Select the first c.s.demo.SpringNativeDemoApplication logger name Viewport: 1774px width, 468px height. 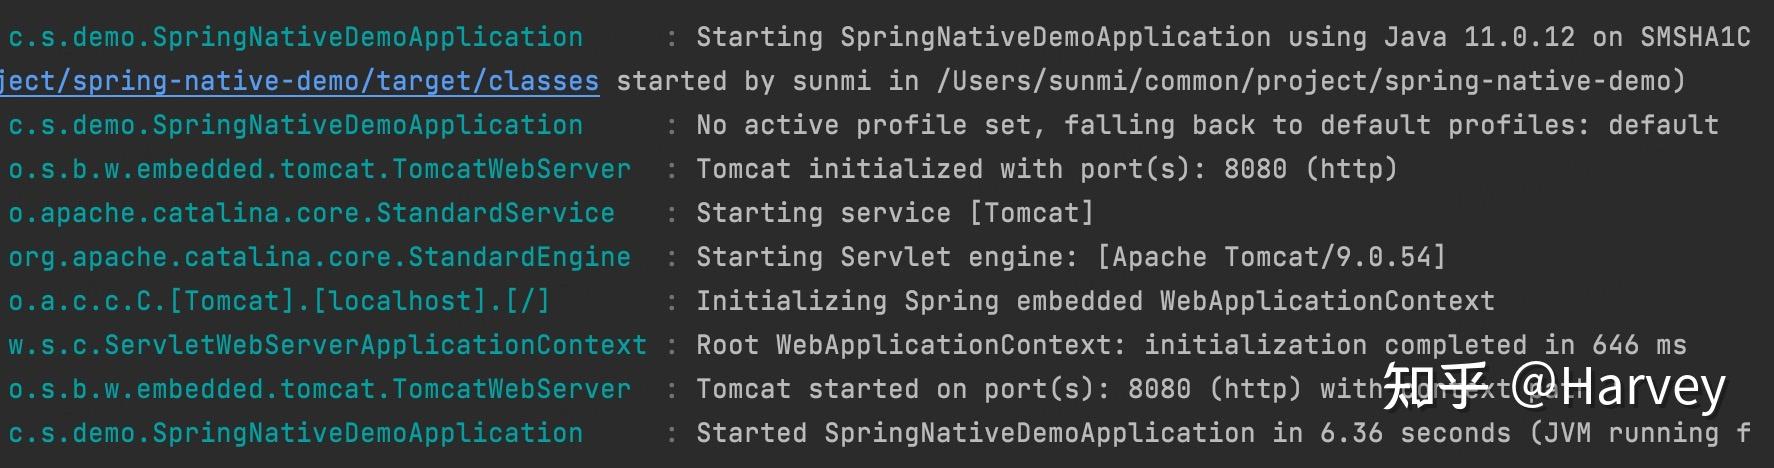(x=296, y=37)
